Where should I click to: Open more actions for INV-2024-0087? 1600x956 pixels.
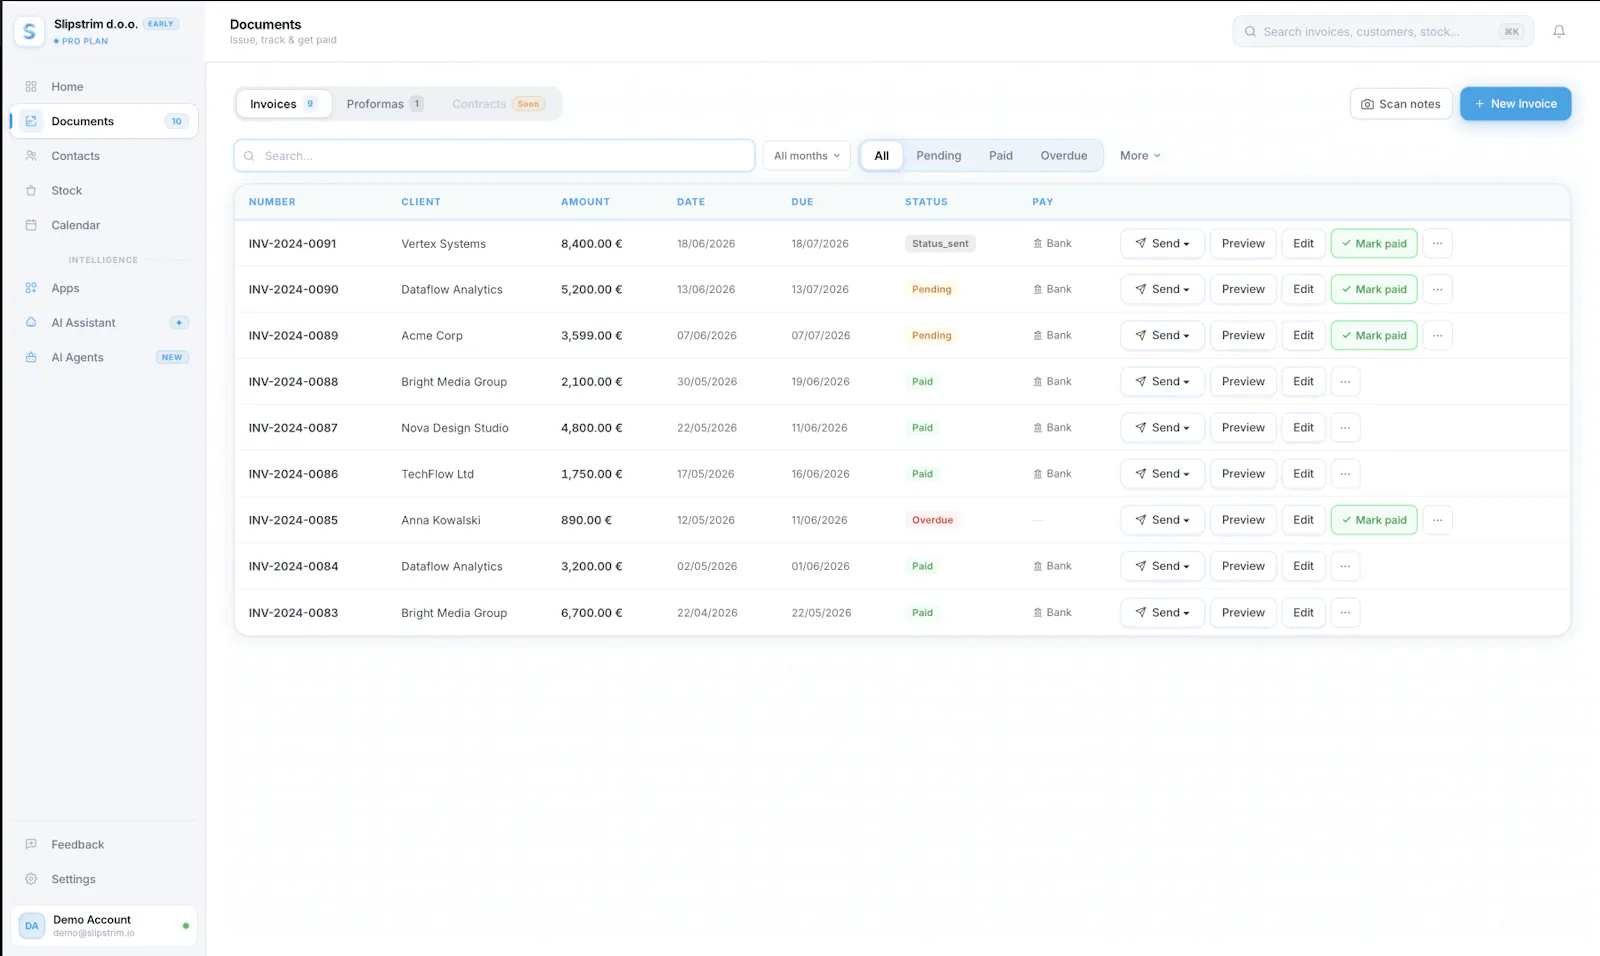click(1345, 427)
